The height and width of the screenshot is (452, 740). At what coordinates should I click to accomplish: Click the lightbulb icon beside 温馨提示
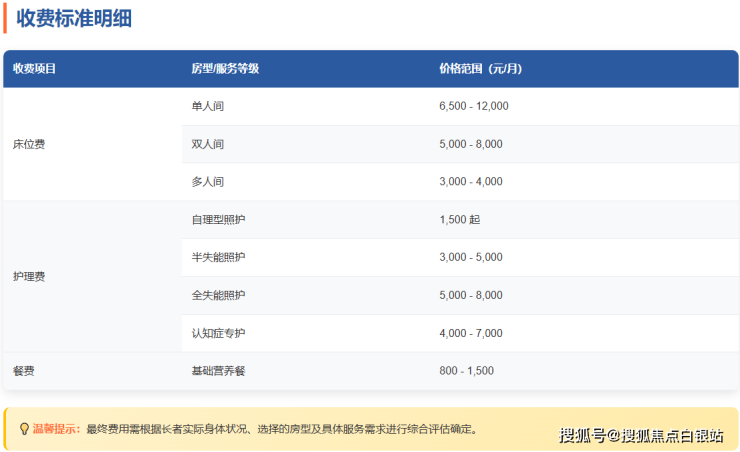[x=24, y=429]
